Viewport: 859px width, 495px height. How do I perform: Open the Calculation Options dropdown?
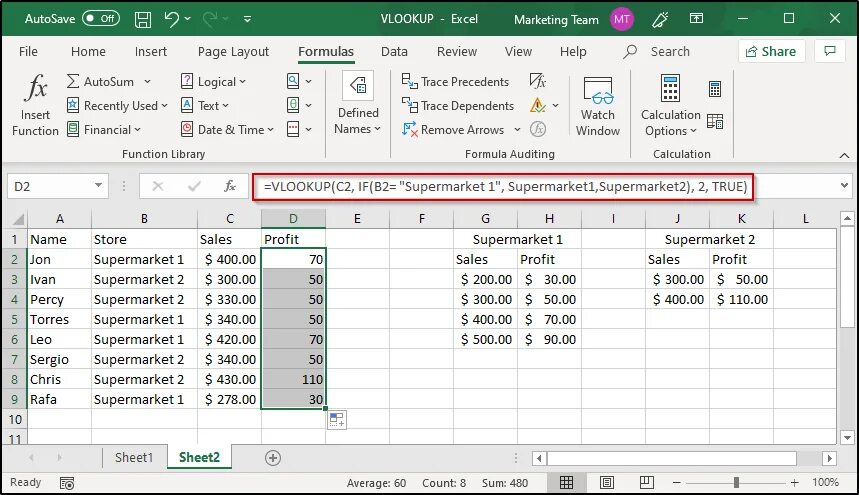(671, 106)
